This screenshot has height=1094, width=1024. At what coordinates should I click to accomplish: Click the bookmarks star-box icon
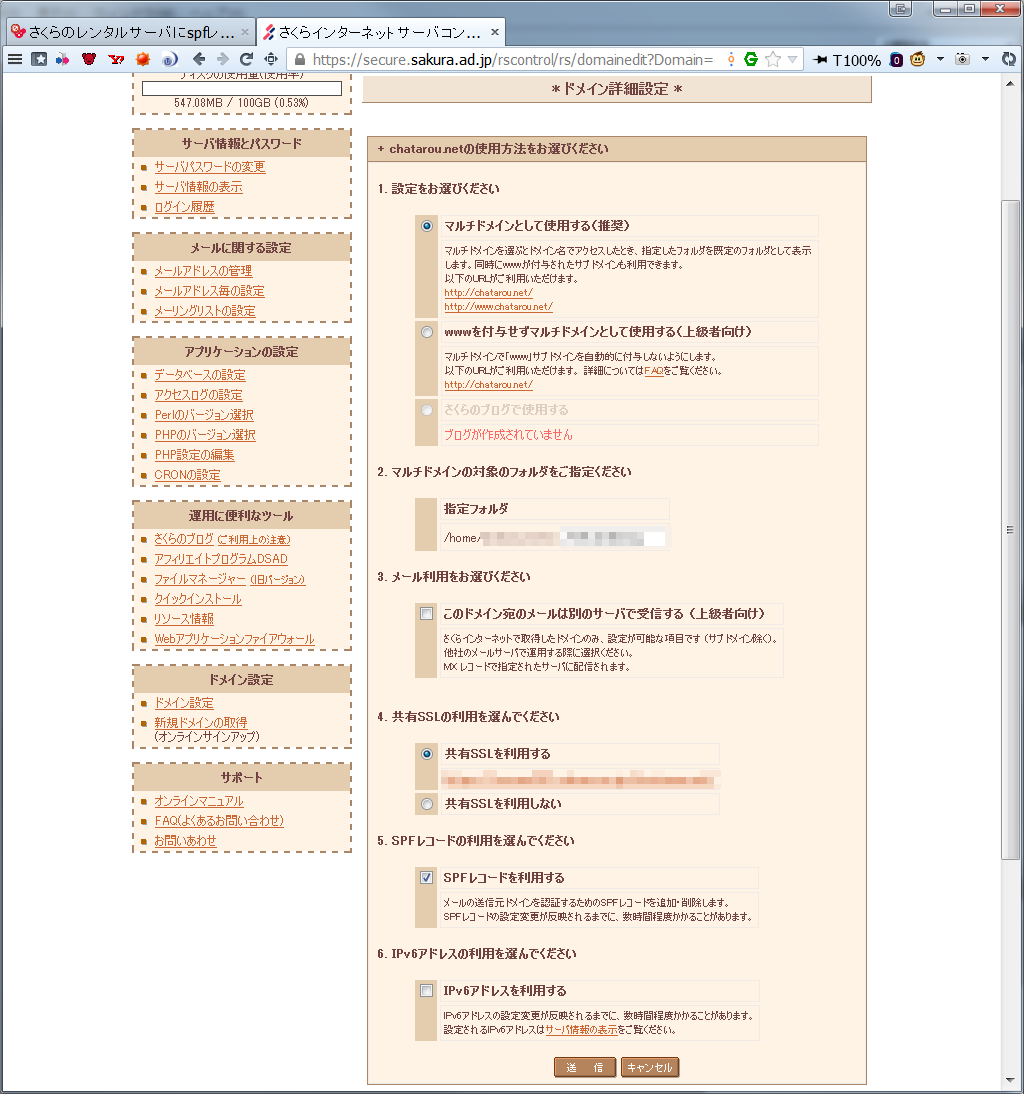(x=40, y=59)
